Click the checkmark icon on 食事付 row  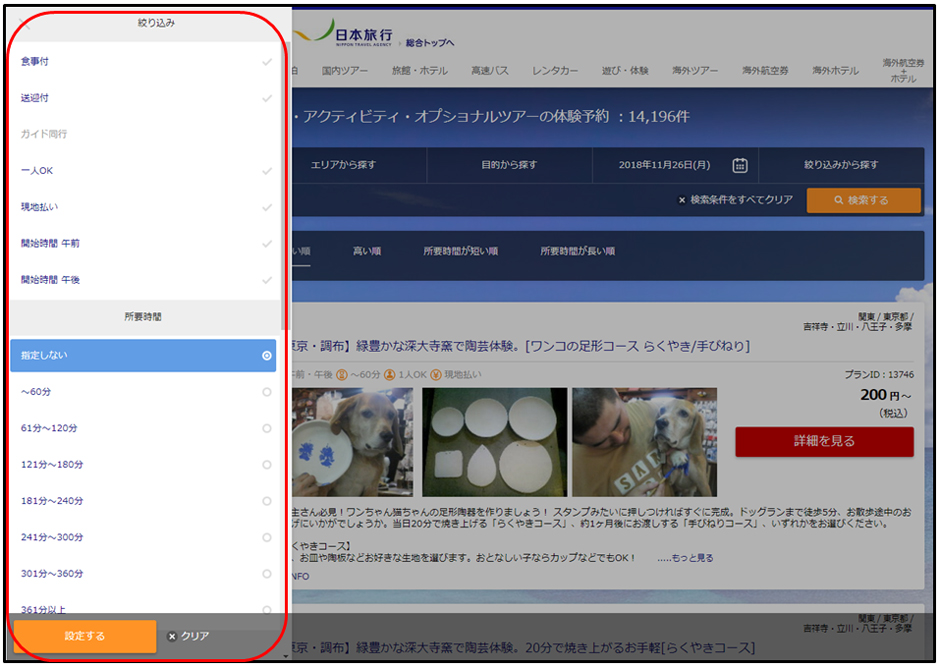click(x=266, y=62)
